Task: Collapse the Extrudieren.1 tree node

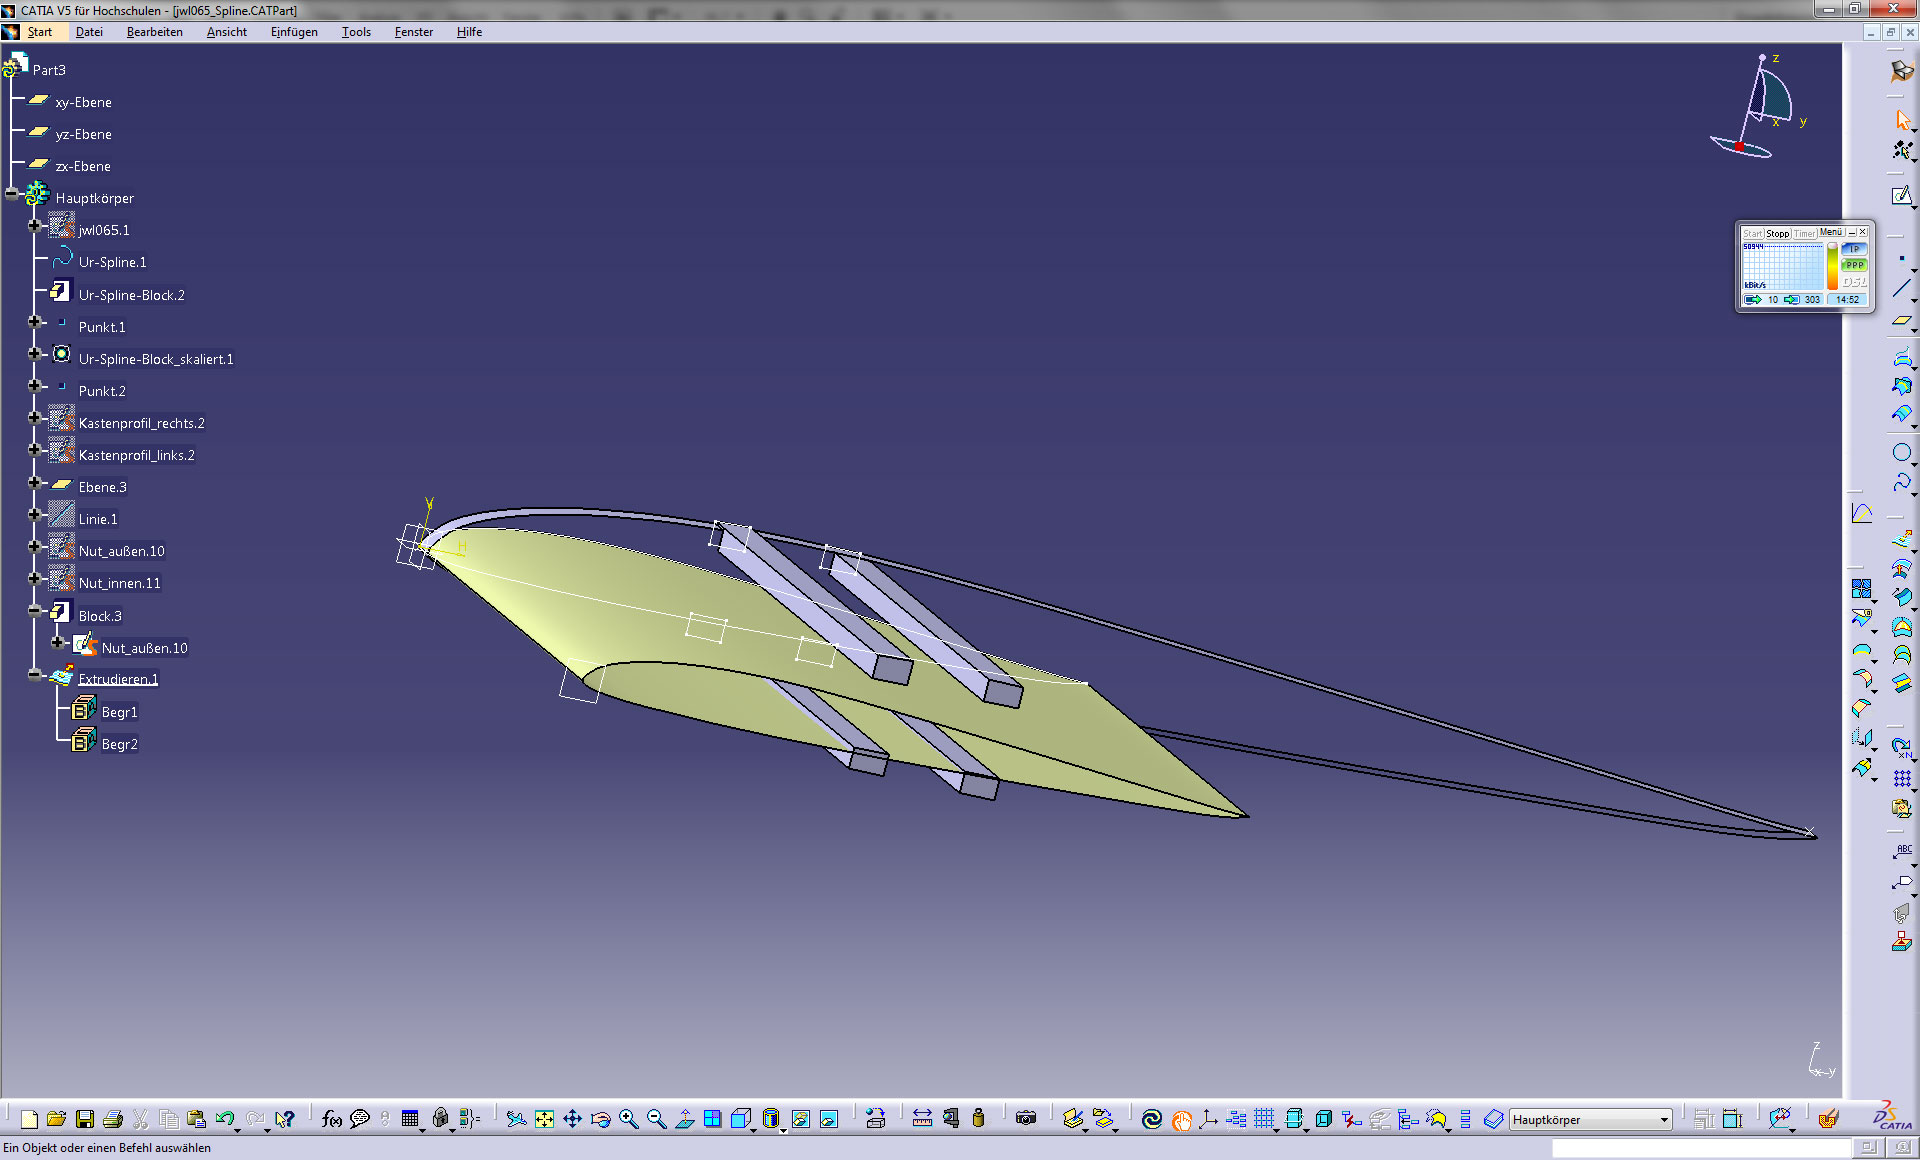Action: 35,675
